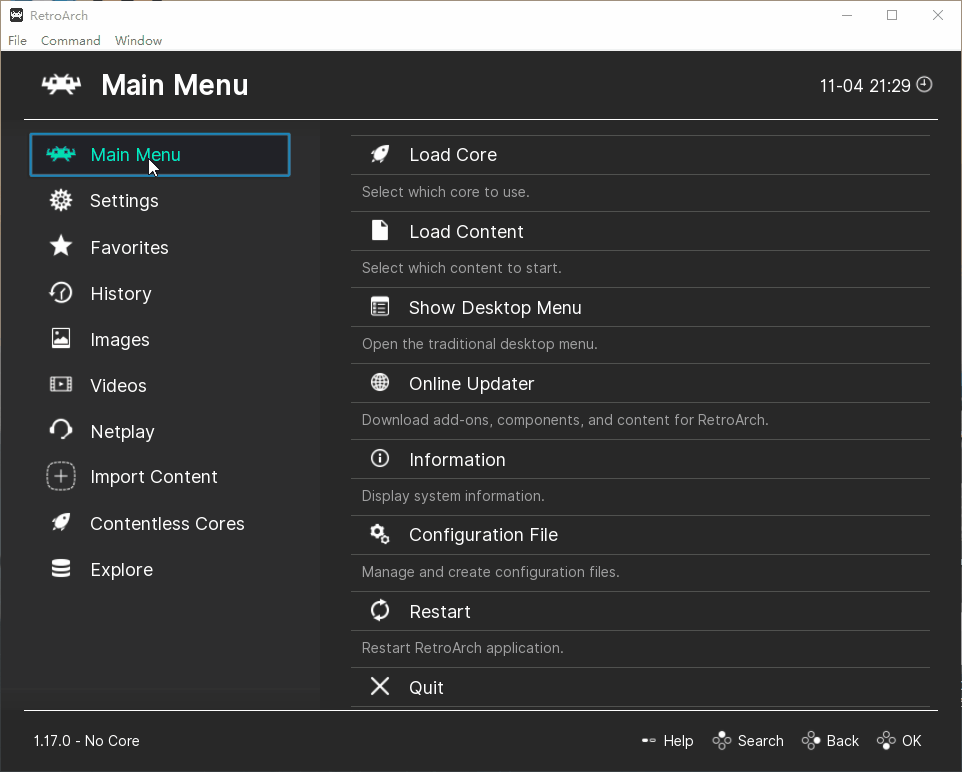
Task: Switch to the Images sidebar label
Action: (120, 339)
